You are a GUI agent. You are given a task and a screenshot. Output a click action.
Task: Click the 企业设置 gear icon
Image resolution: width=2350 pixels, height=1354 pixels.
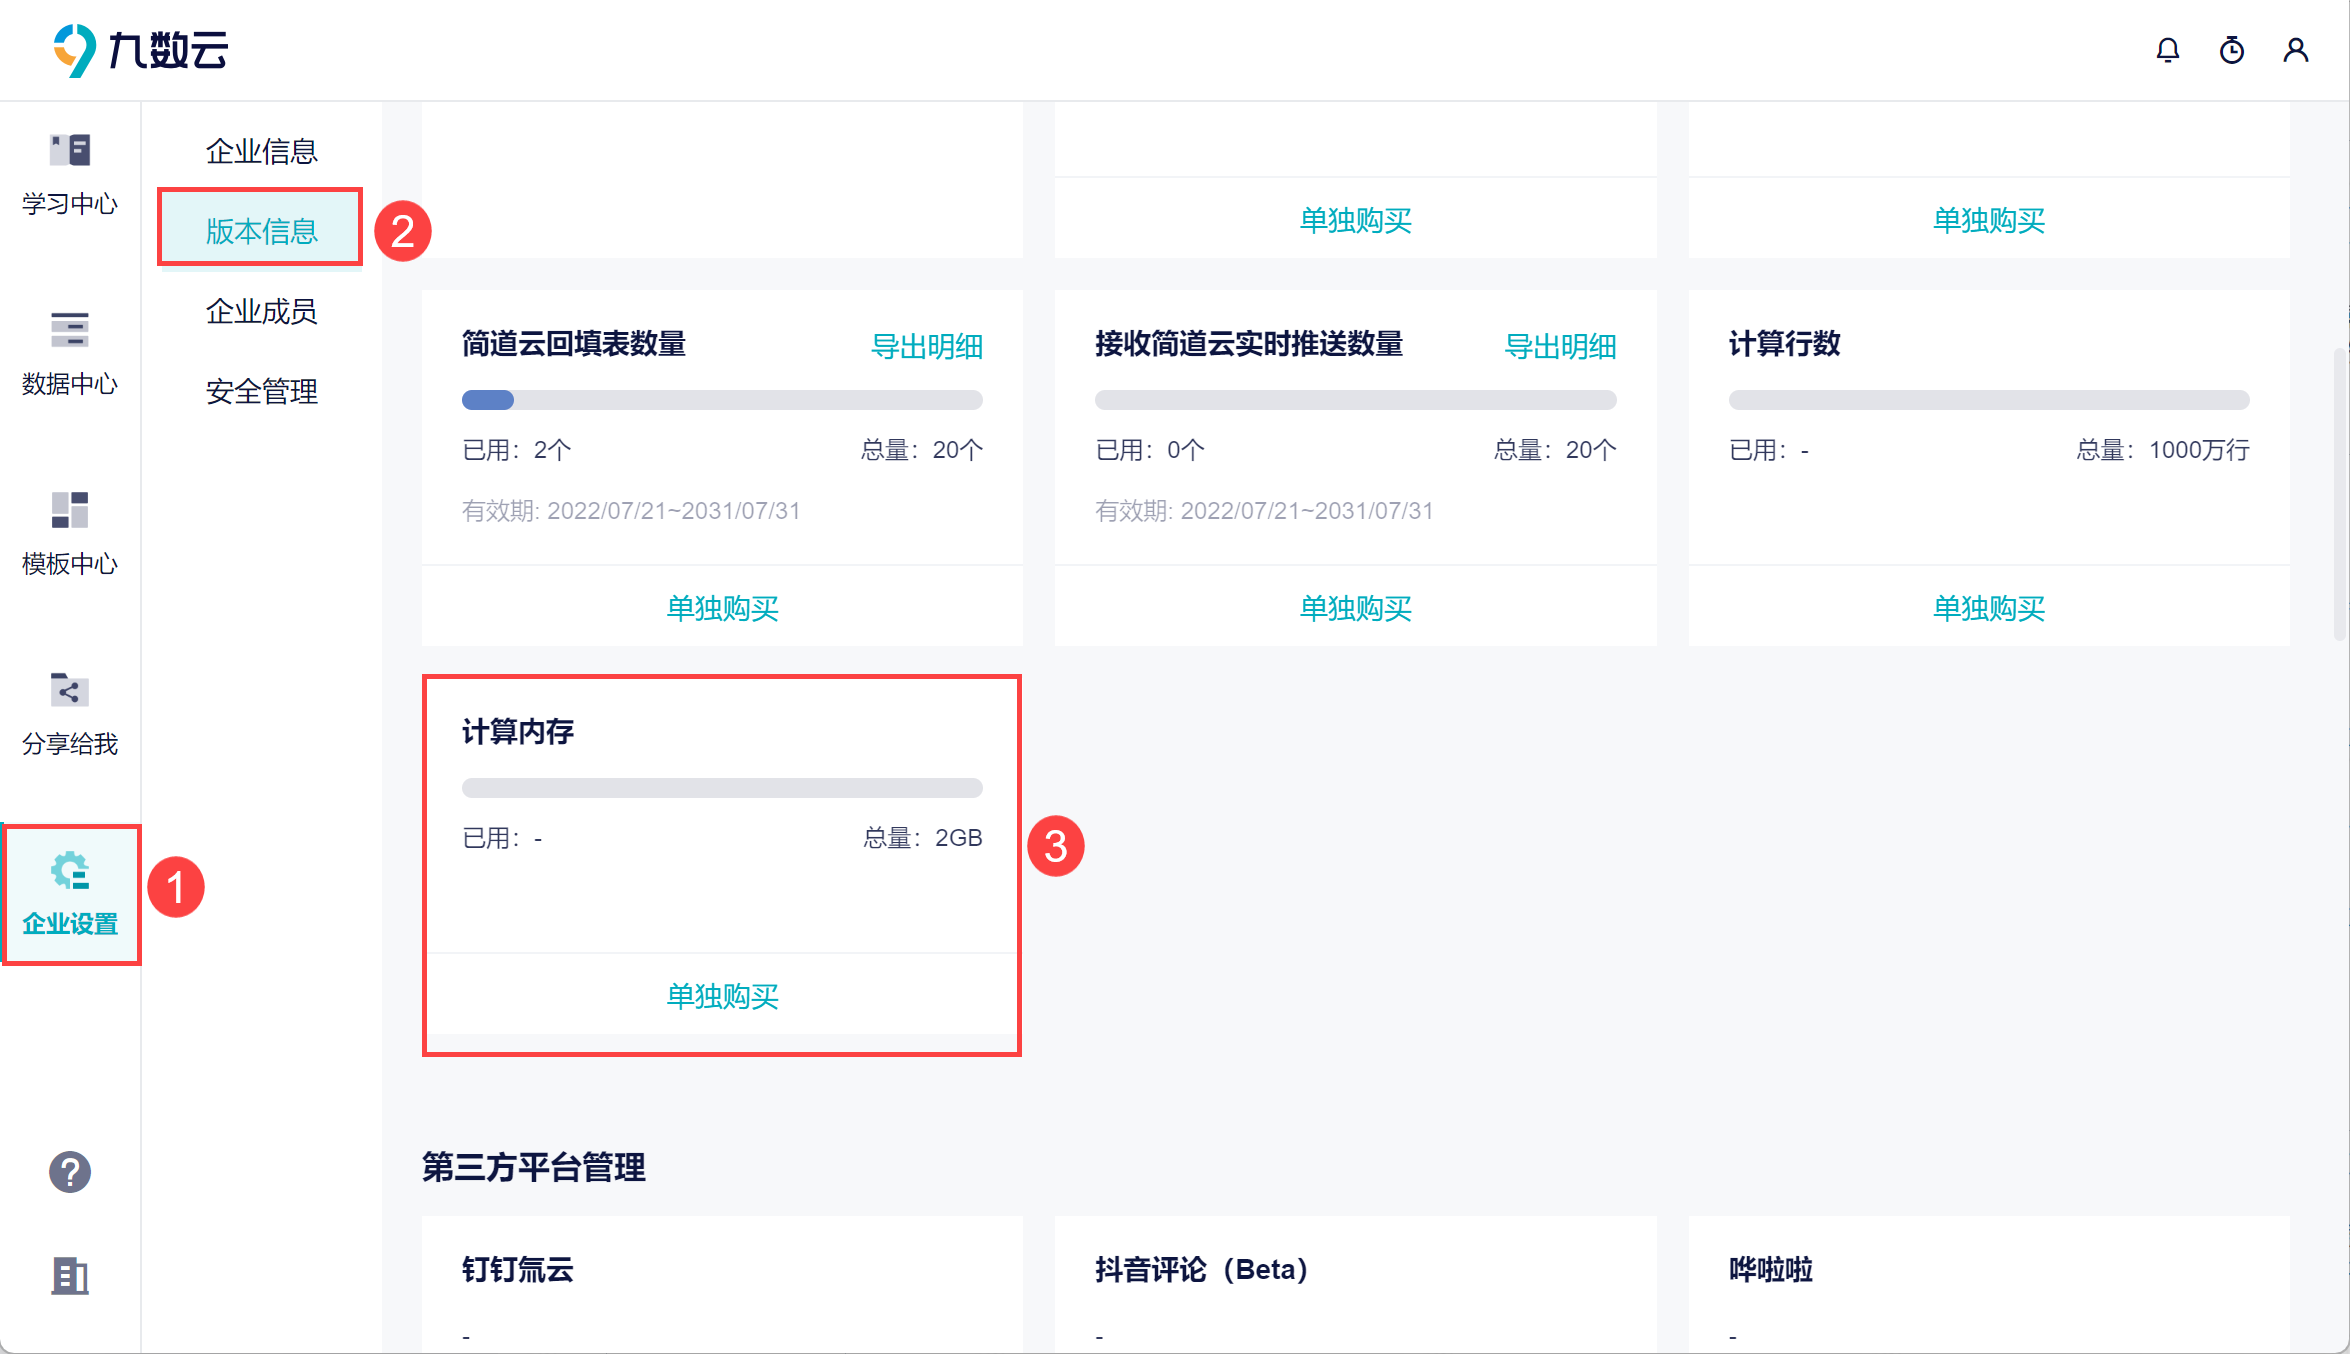coord(70,872)
